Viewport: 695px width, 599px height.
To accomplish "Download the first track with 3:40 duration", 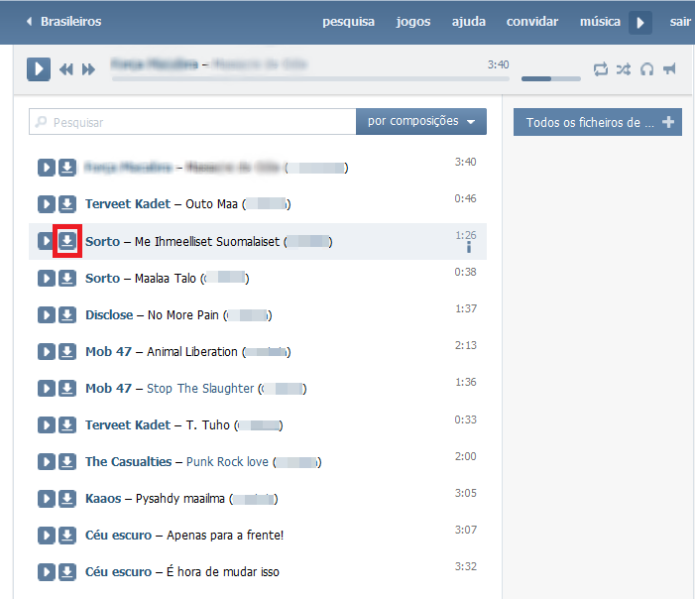I will pyautogui.click(x=67, y=168).
